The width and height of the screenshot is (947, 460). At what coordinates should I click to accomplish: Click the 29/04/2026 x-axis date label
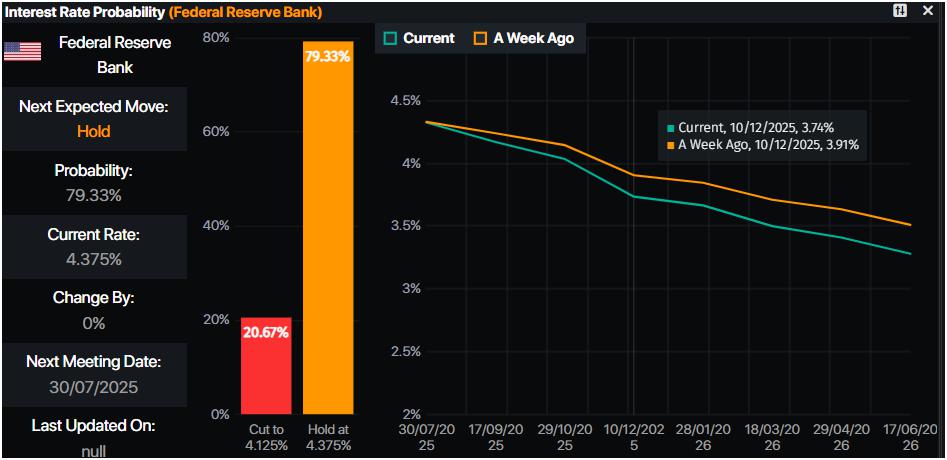(841, 436)
